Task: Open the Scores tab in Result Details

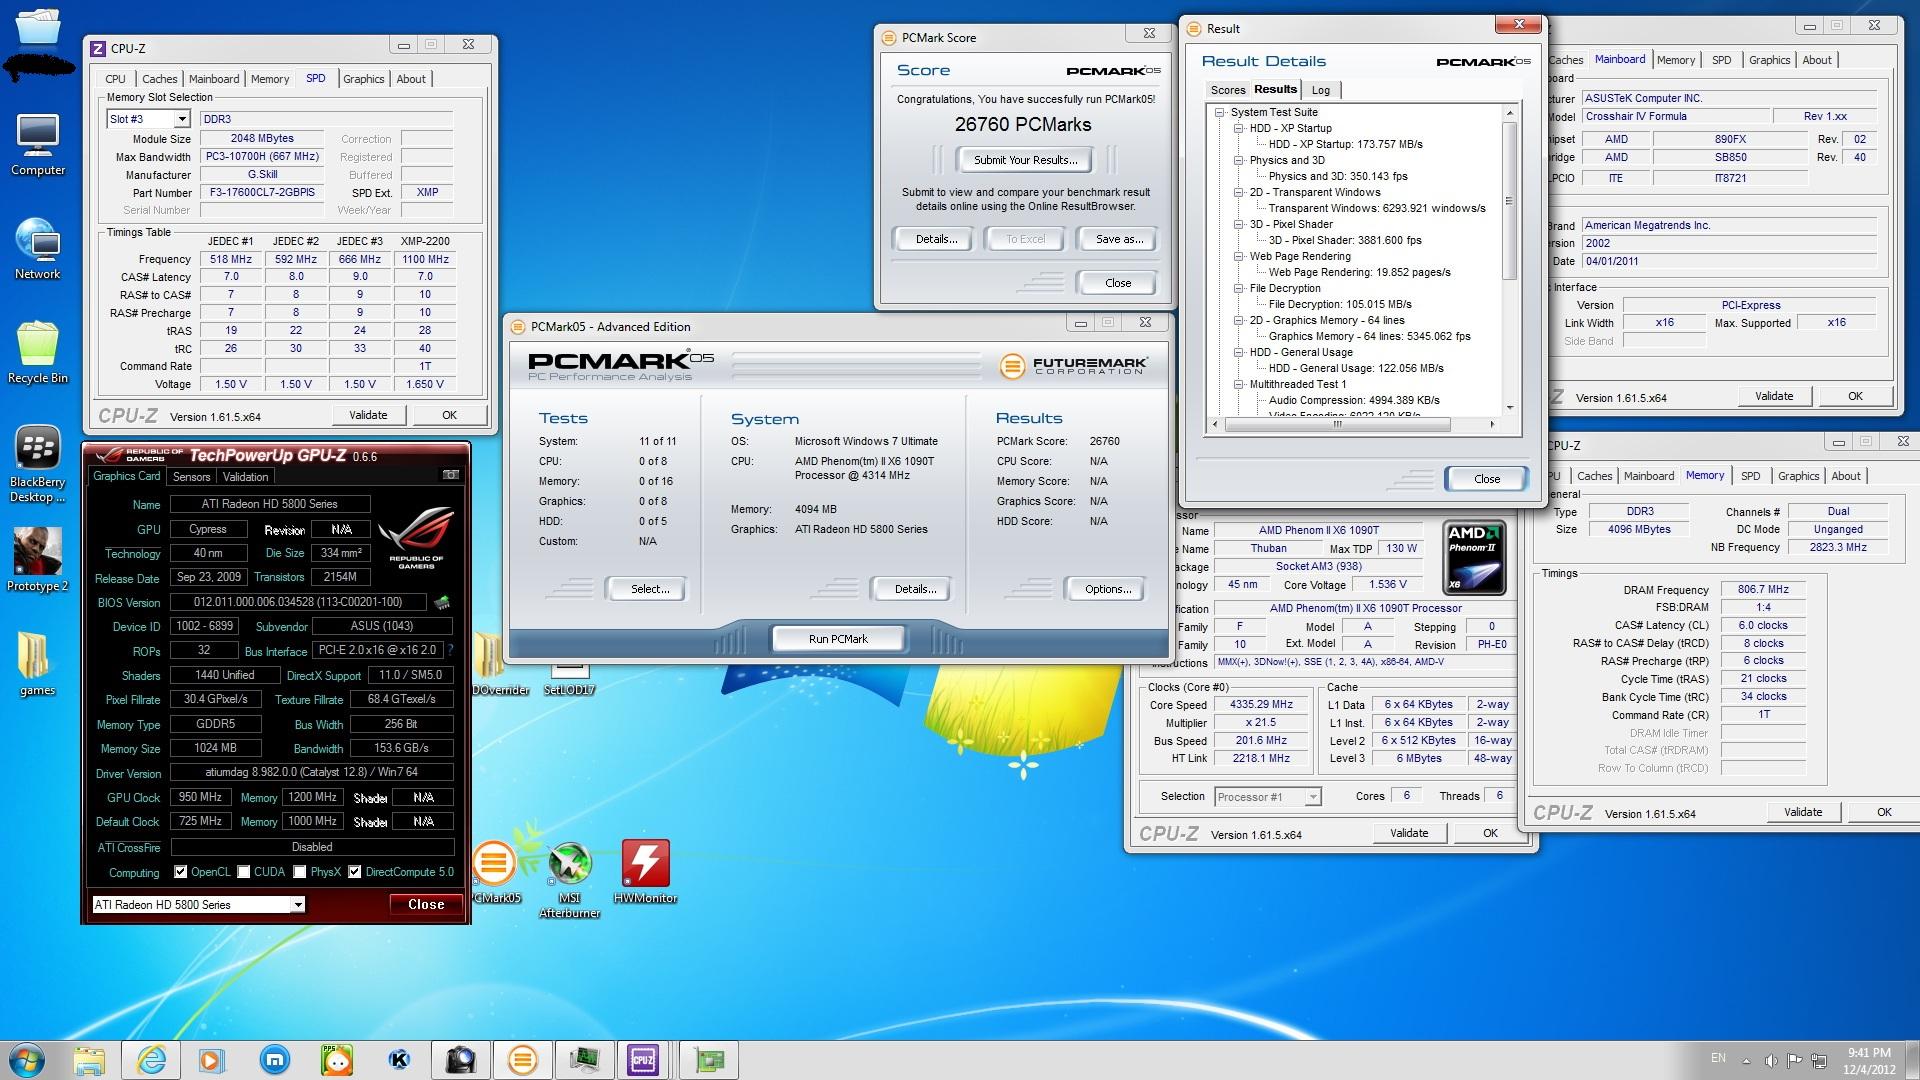Action: pyautogui.click(x=1228, y=90)
